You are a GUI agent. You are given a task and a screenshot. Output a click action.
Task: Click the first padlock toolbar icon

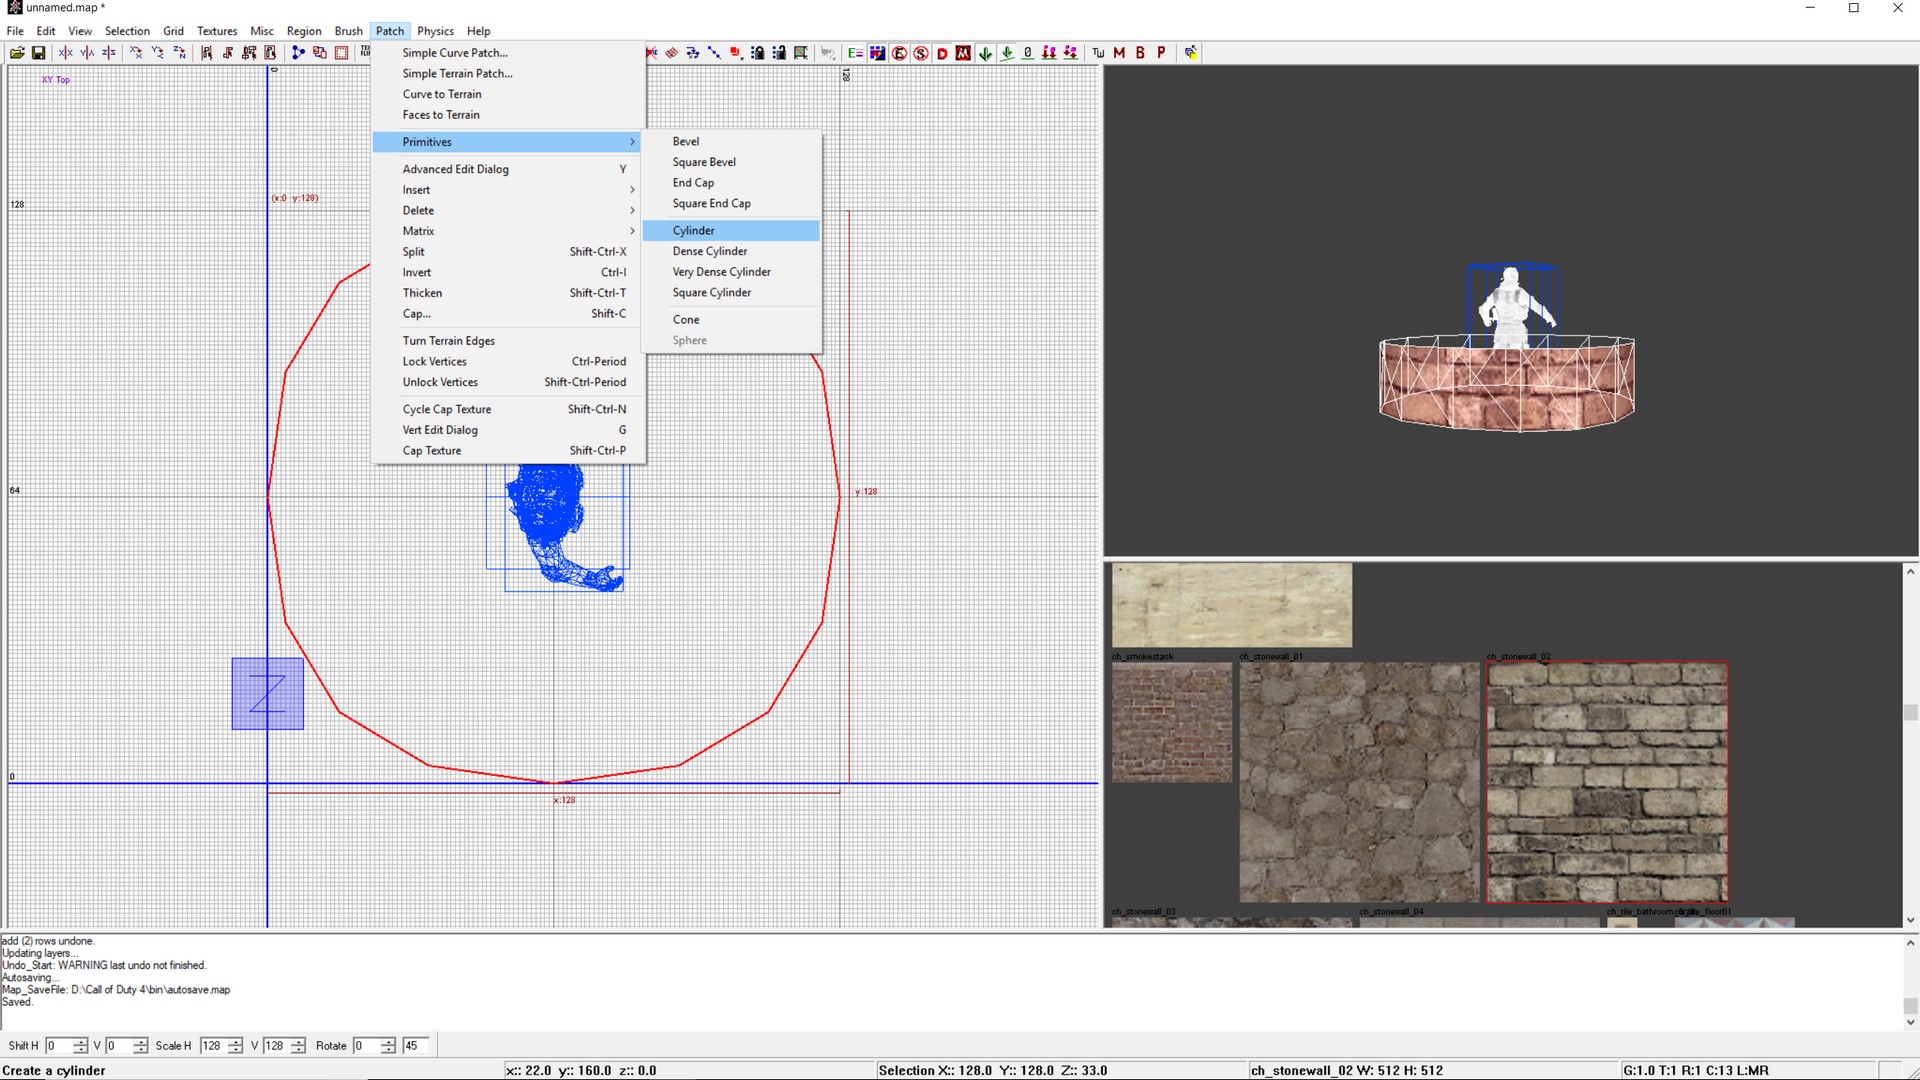[758, 53]
